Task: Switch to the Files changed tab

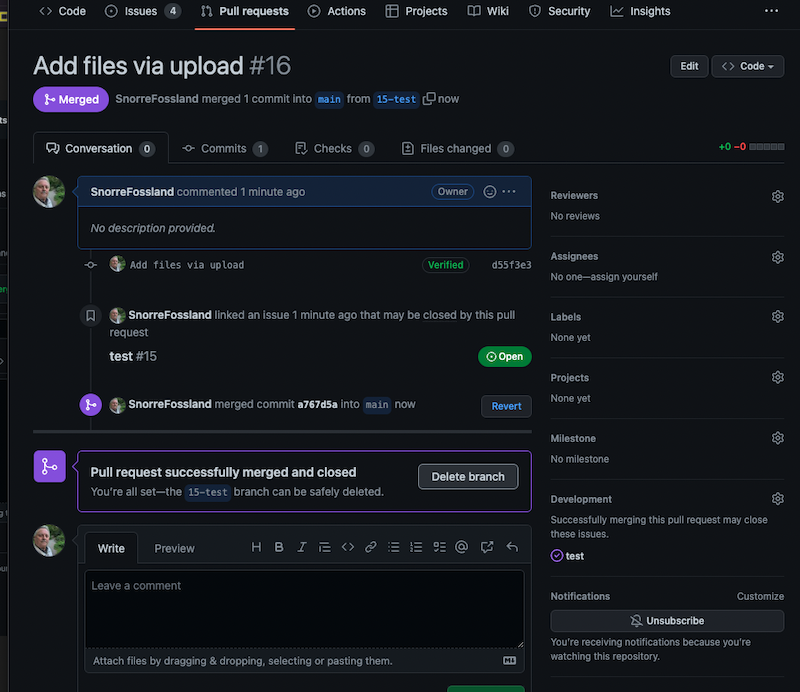Action: [458, 149]
